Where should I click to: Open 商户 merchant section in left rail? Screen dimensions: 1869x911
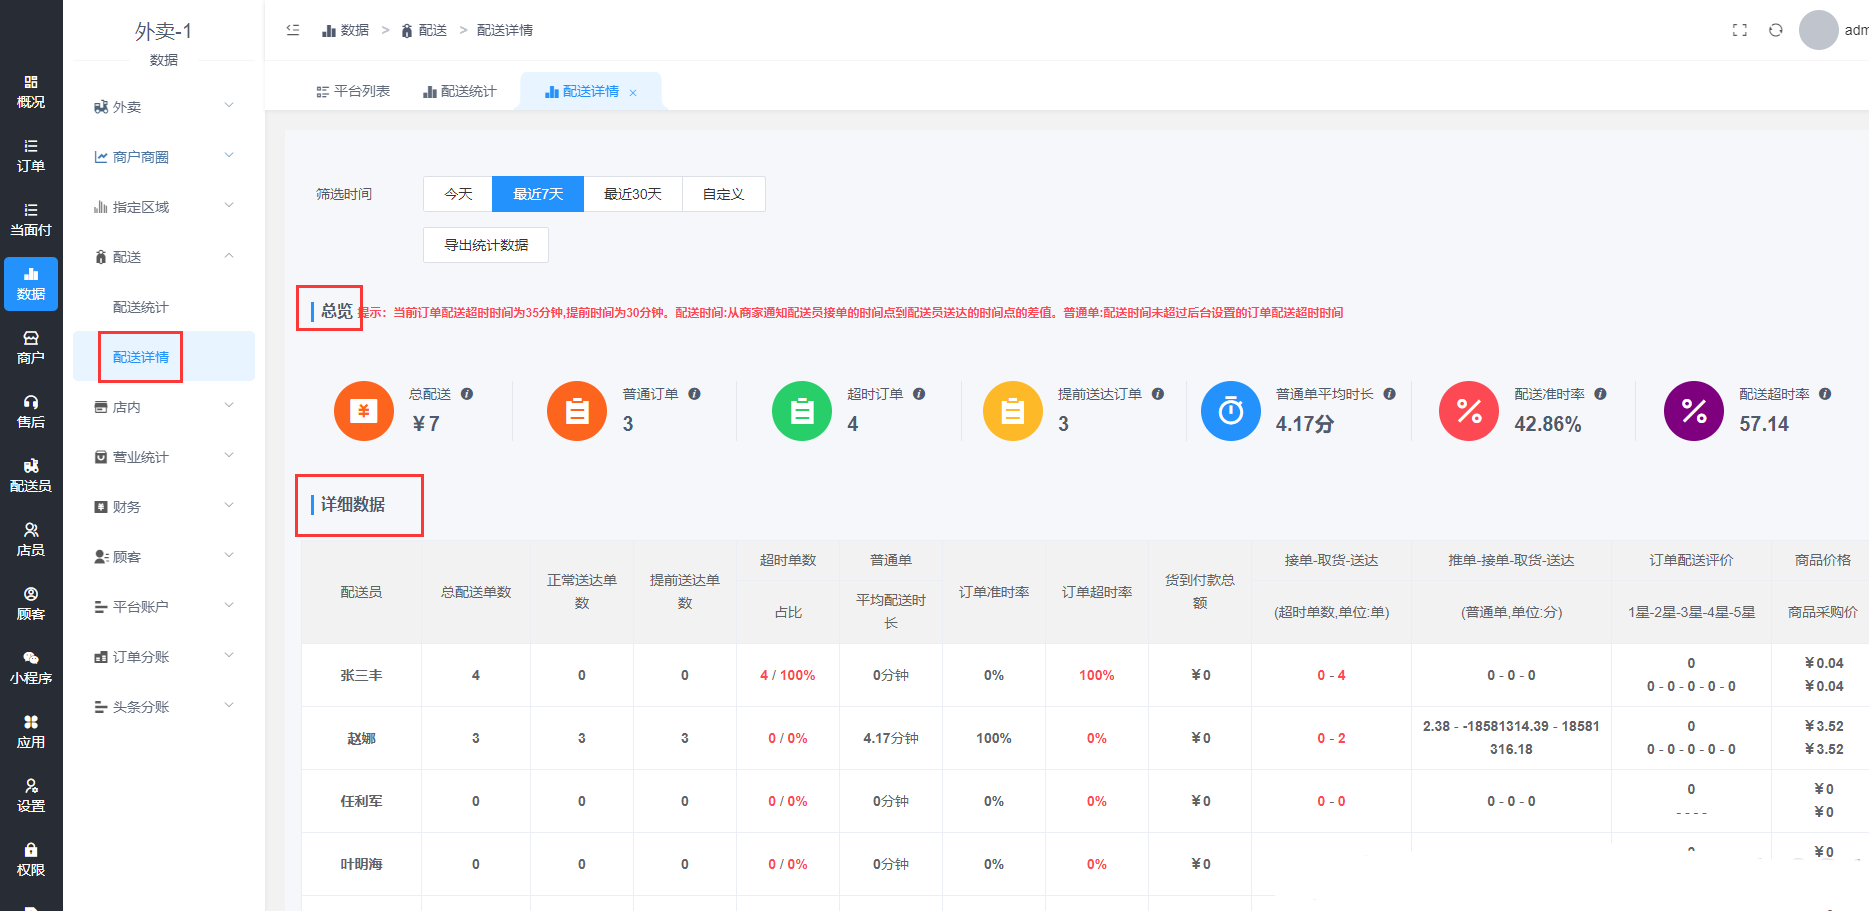coord(31,348)
